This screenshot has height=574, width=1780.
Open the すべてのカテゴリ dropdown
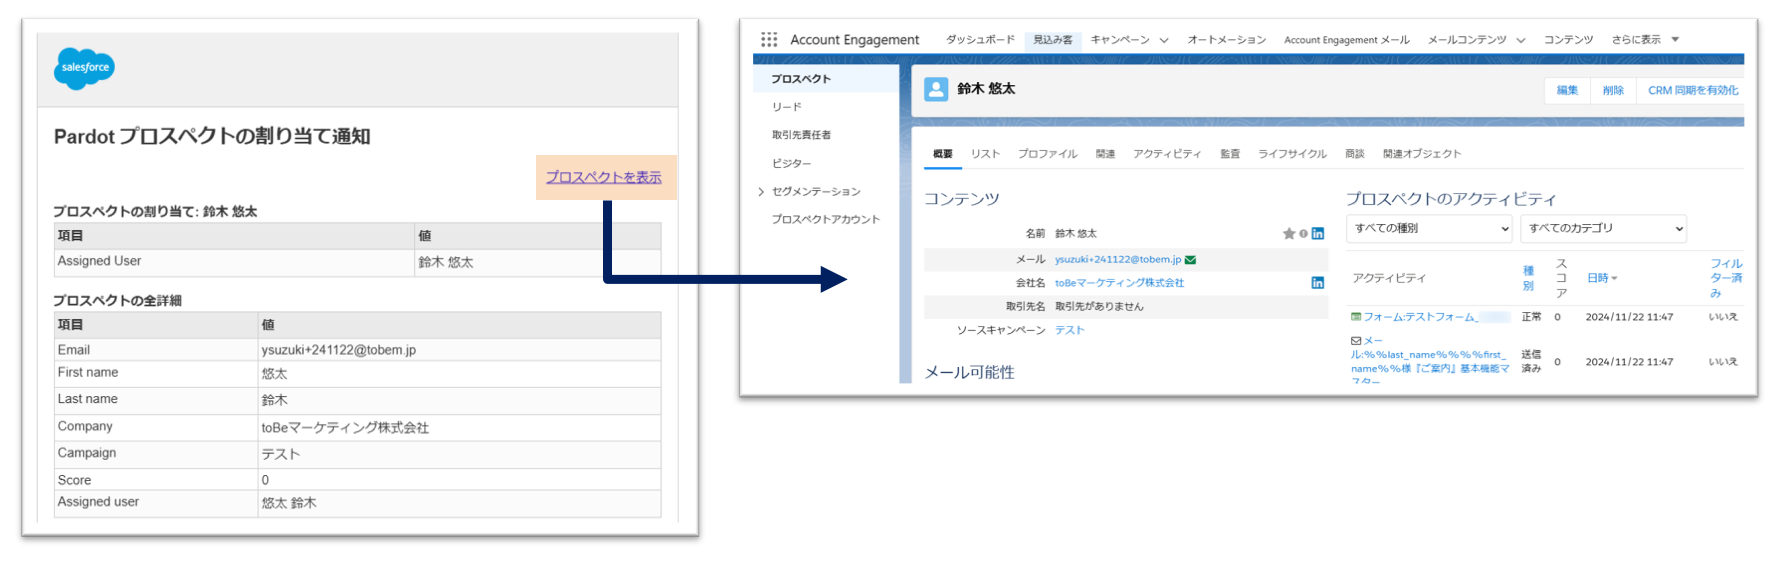click(x=1603, y=228)
